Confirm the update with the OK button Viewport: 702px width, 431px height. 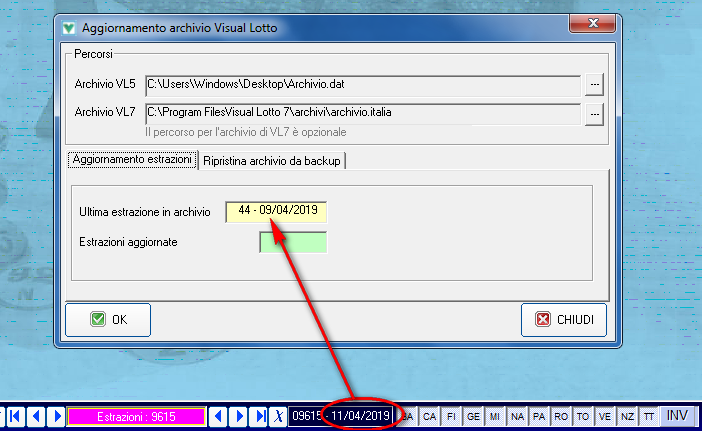click(x=108, y=320)
